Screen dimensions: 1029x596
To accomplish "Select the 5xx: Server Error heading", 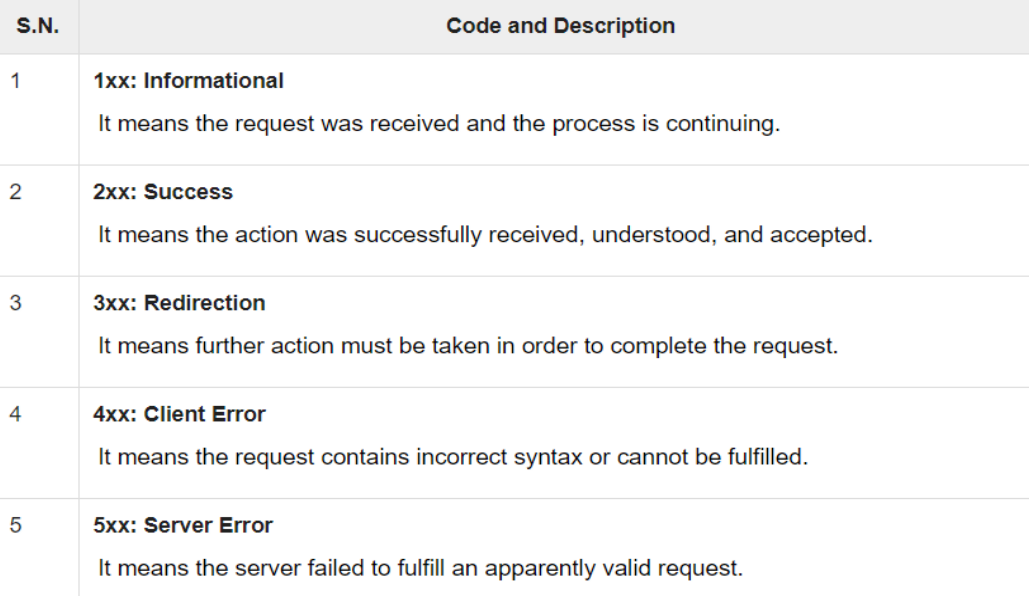I will coord(182,525).
